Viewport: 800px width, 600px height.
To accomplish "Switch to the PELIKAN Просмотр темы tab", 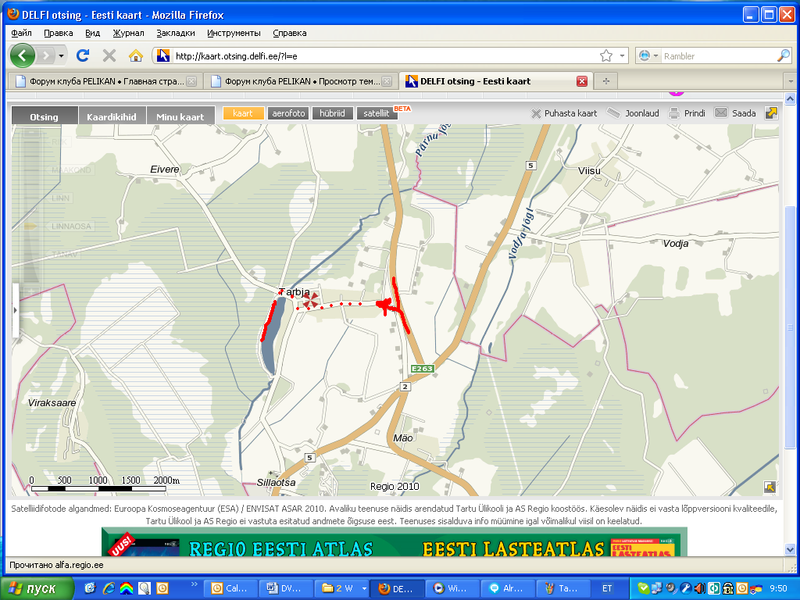I will (301, 81).
